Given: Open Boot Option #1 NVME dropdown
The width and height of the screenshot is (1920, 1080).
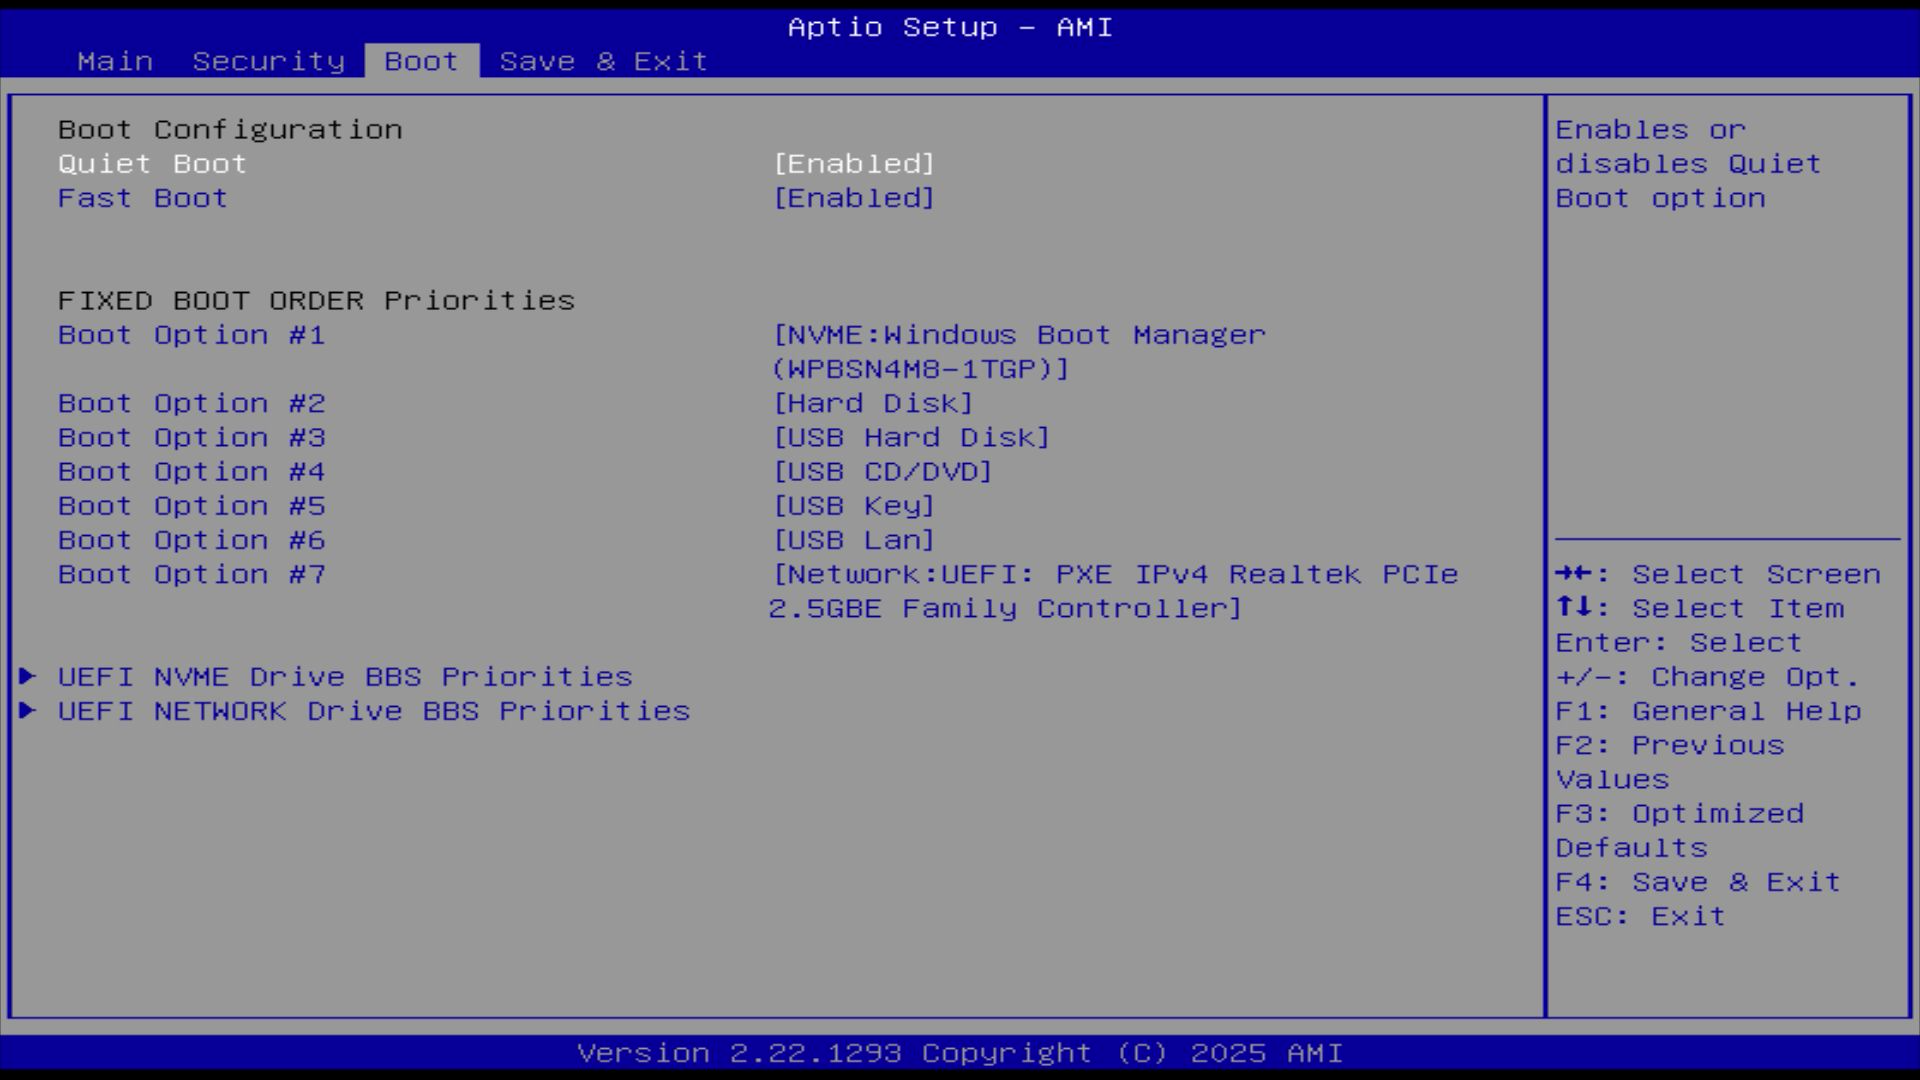Looking at the screenshot, I should pyautogui.click(x=1018, y=351).
